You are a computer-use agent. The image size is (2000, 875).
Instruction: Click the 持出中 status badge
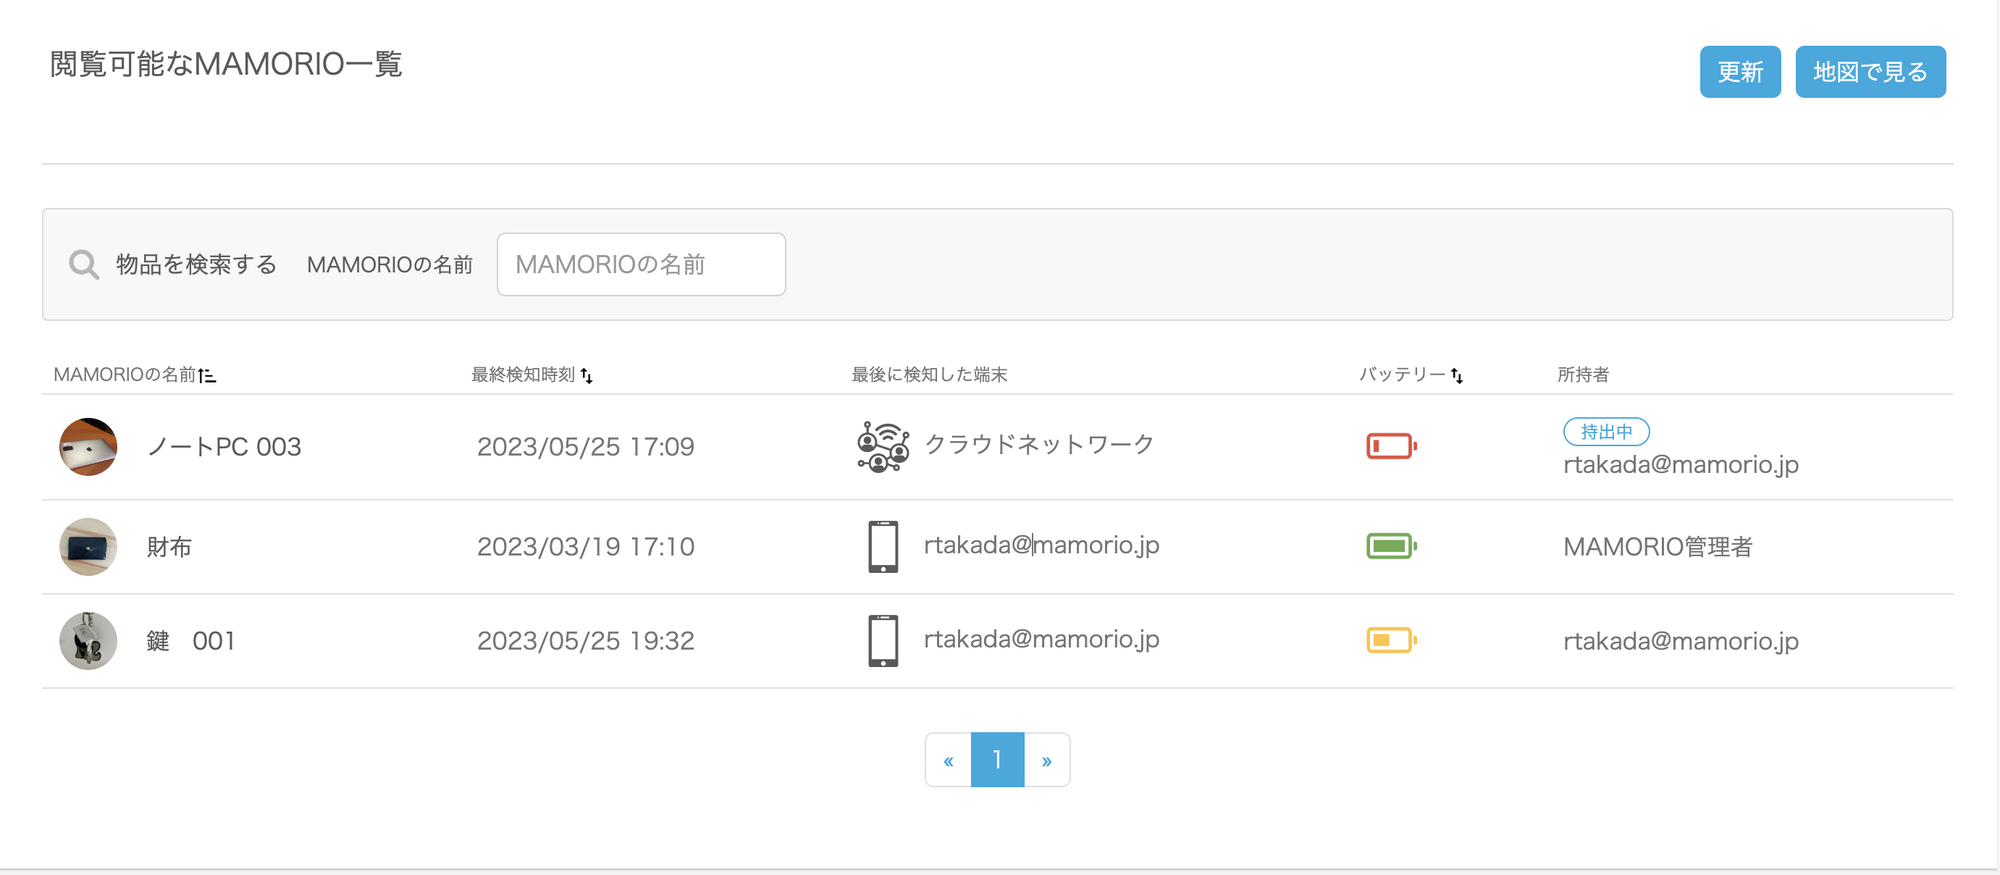1606,432
